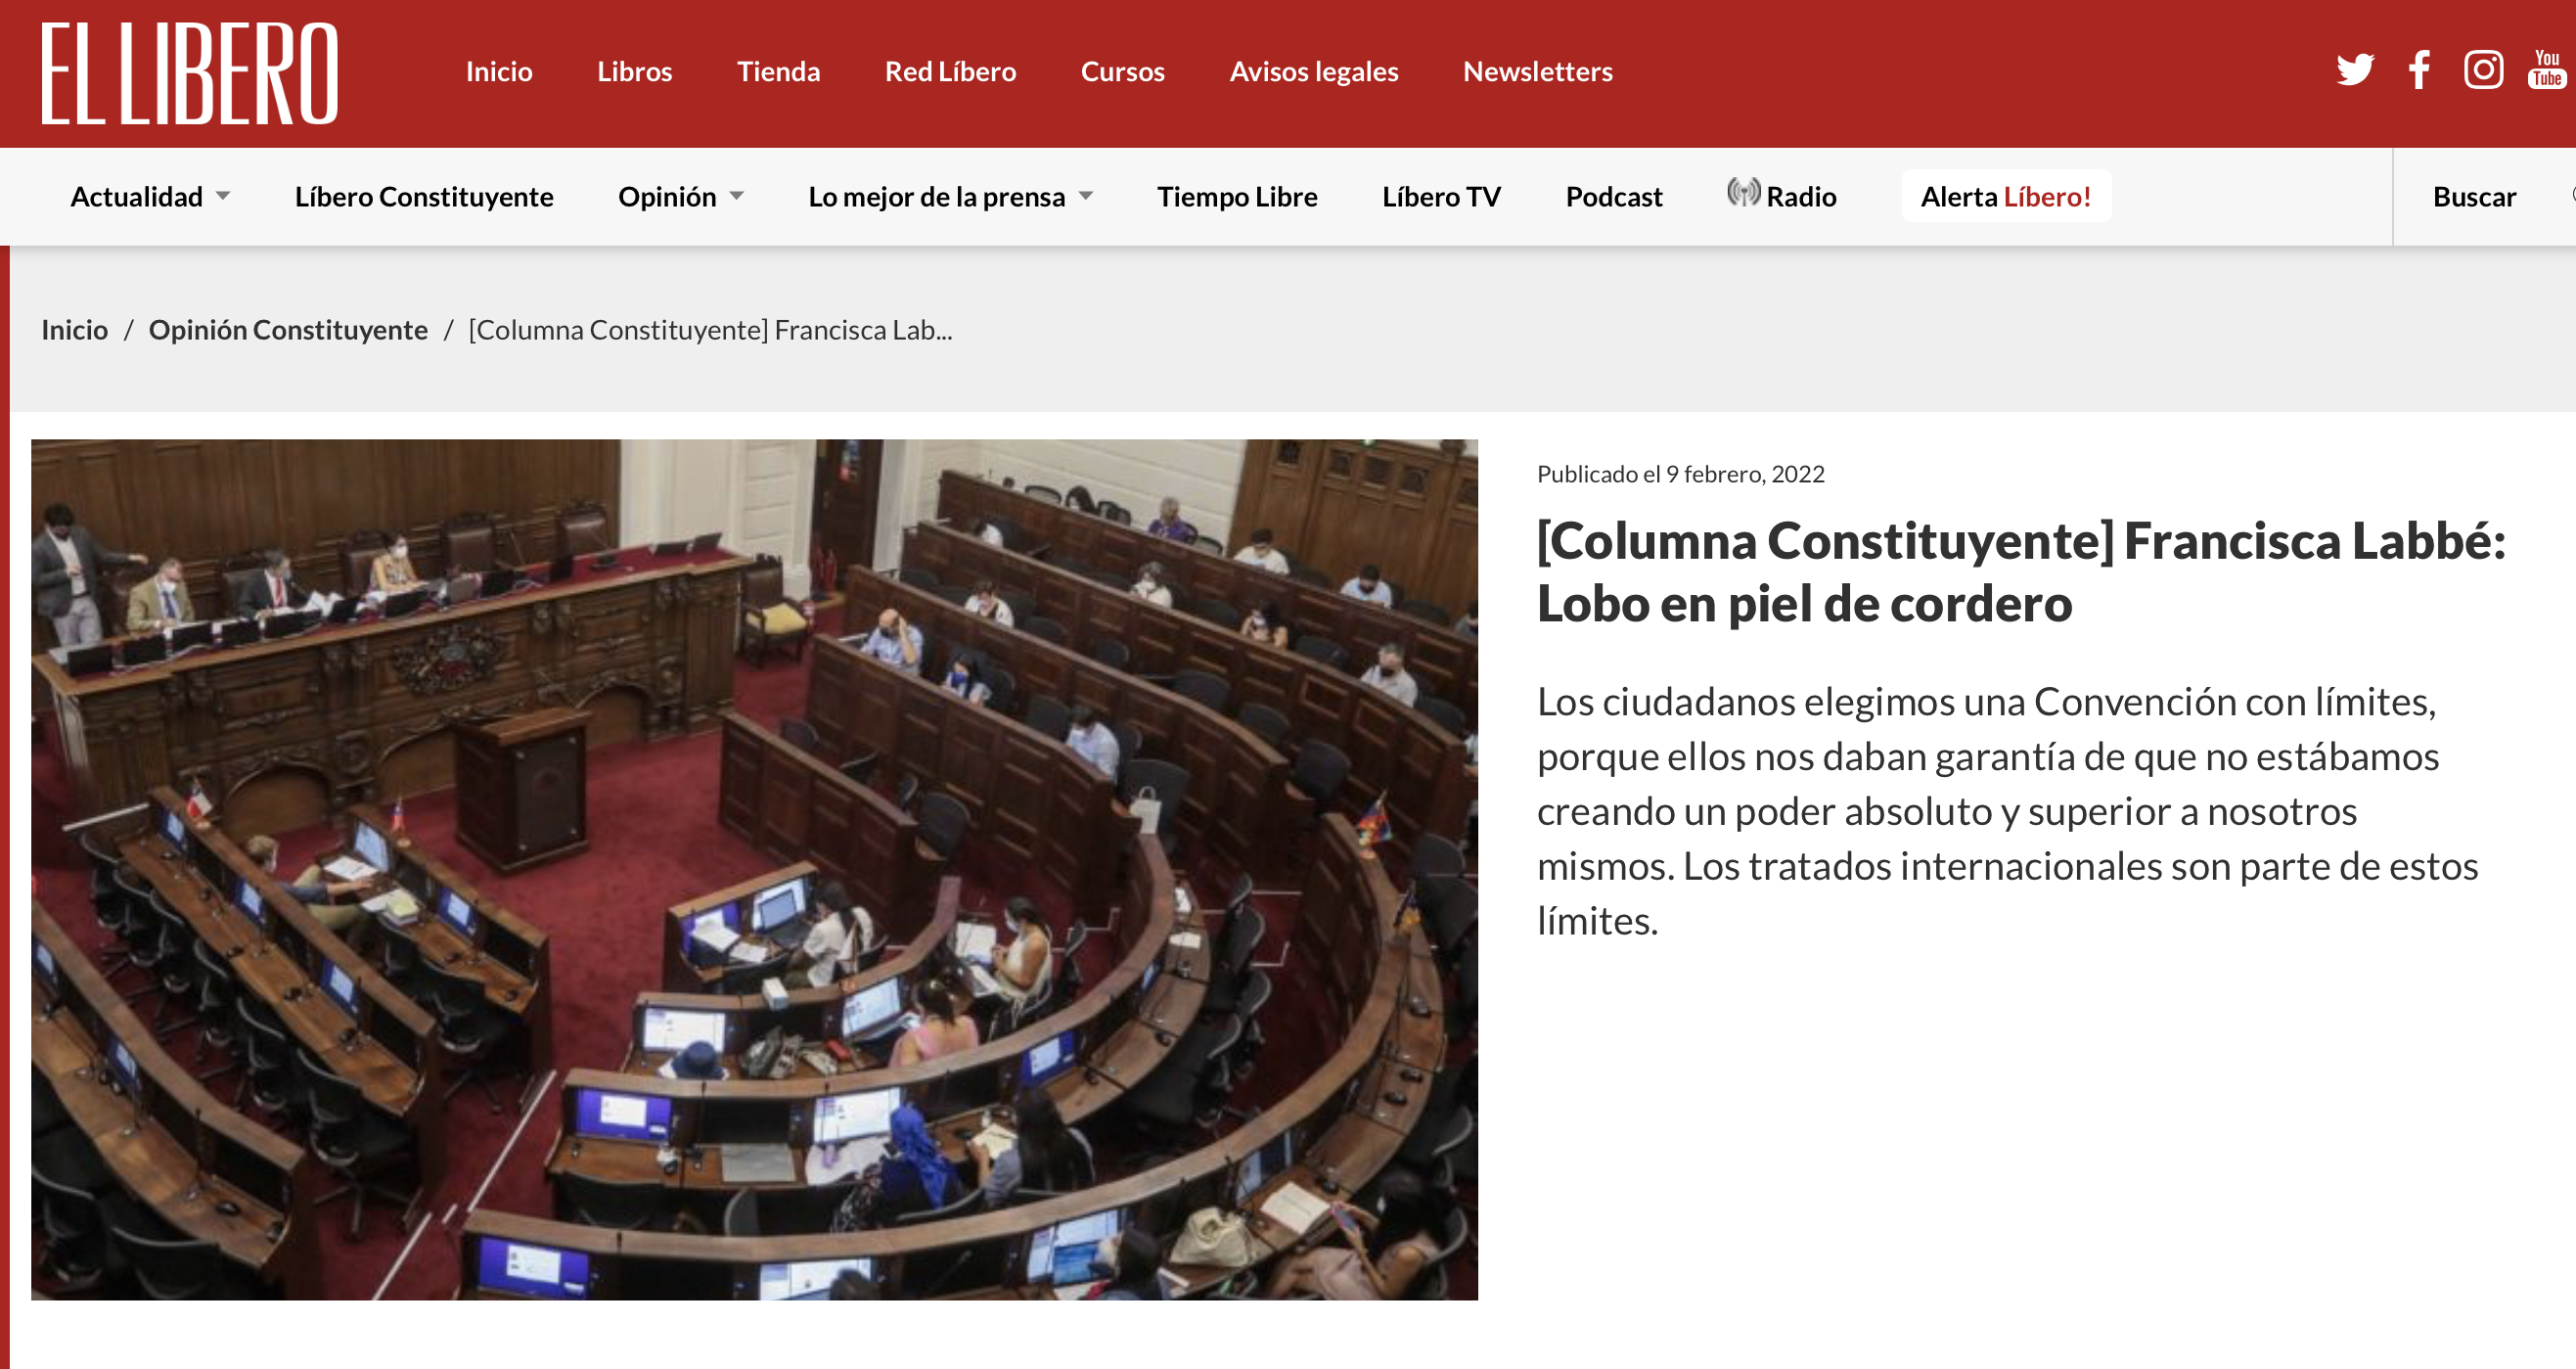
Task: Open the Libros menu item
Action: pyautogui.click(x=634, y=72)
